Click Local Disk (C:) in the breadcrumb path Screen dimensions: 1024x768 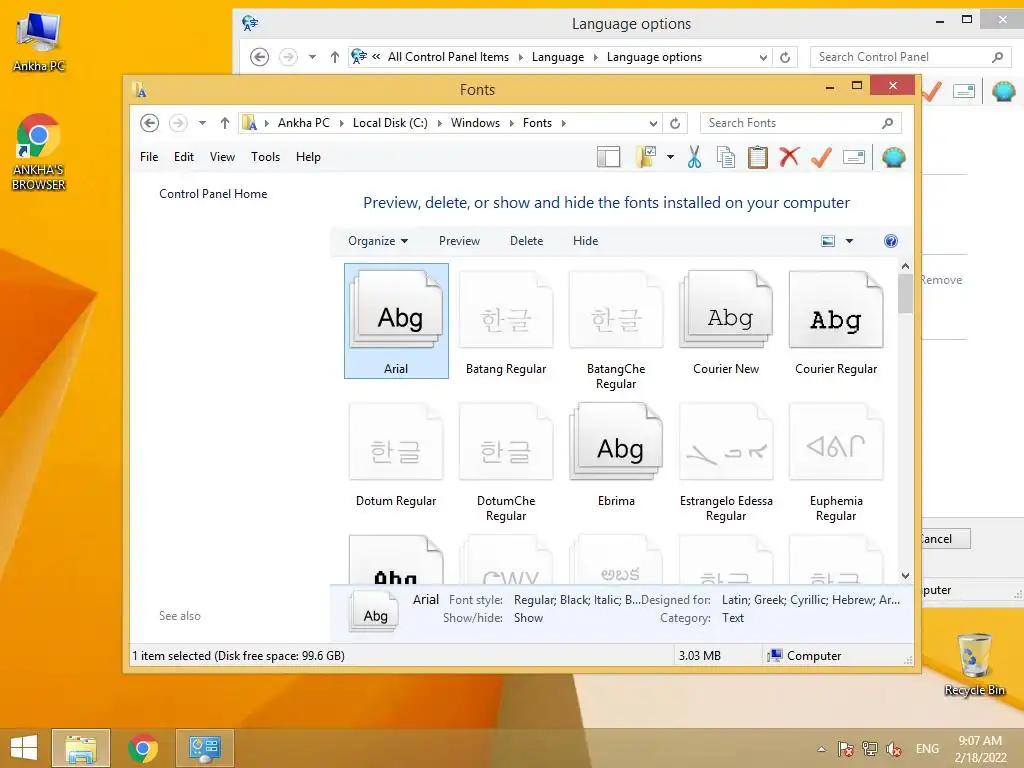point(390,123)
